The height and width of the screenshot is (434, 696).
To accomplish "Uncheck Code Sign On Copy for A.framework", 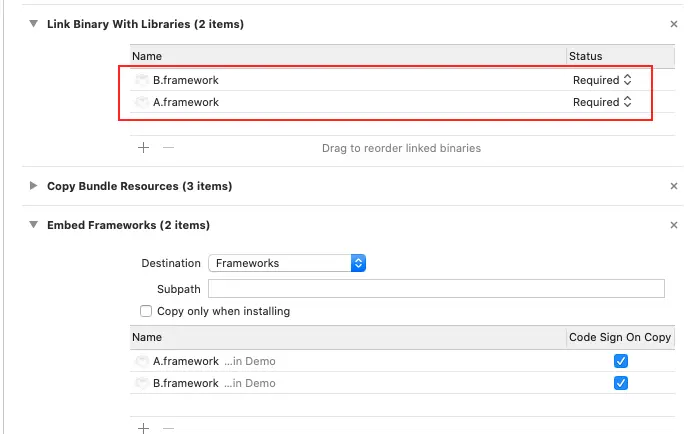I will point(620,361).
